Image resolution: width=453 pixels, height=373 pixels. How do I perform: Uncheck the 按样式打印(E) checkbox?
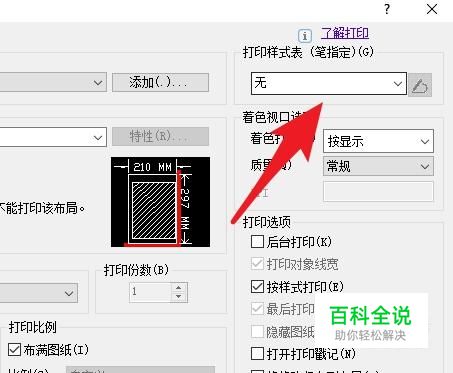(257, 286)
